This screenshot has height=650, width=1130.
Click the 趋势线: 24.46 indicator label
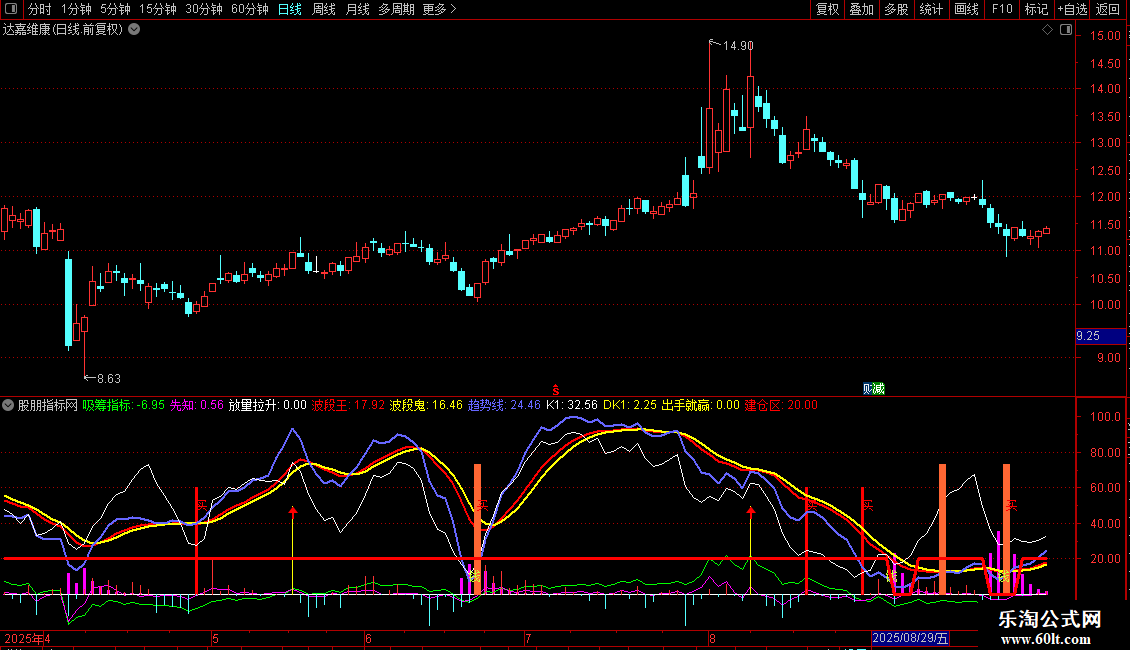click(x=504, y=405)
